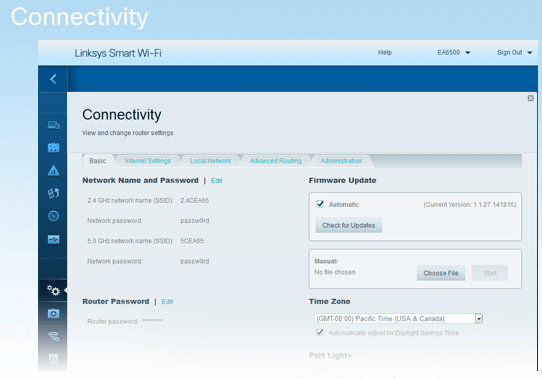
Task: Expand the EA6500 router menu
Action: [x=454, y=53]
